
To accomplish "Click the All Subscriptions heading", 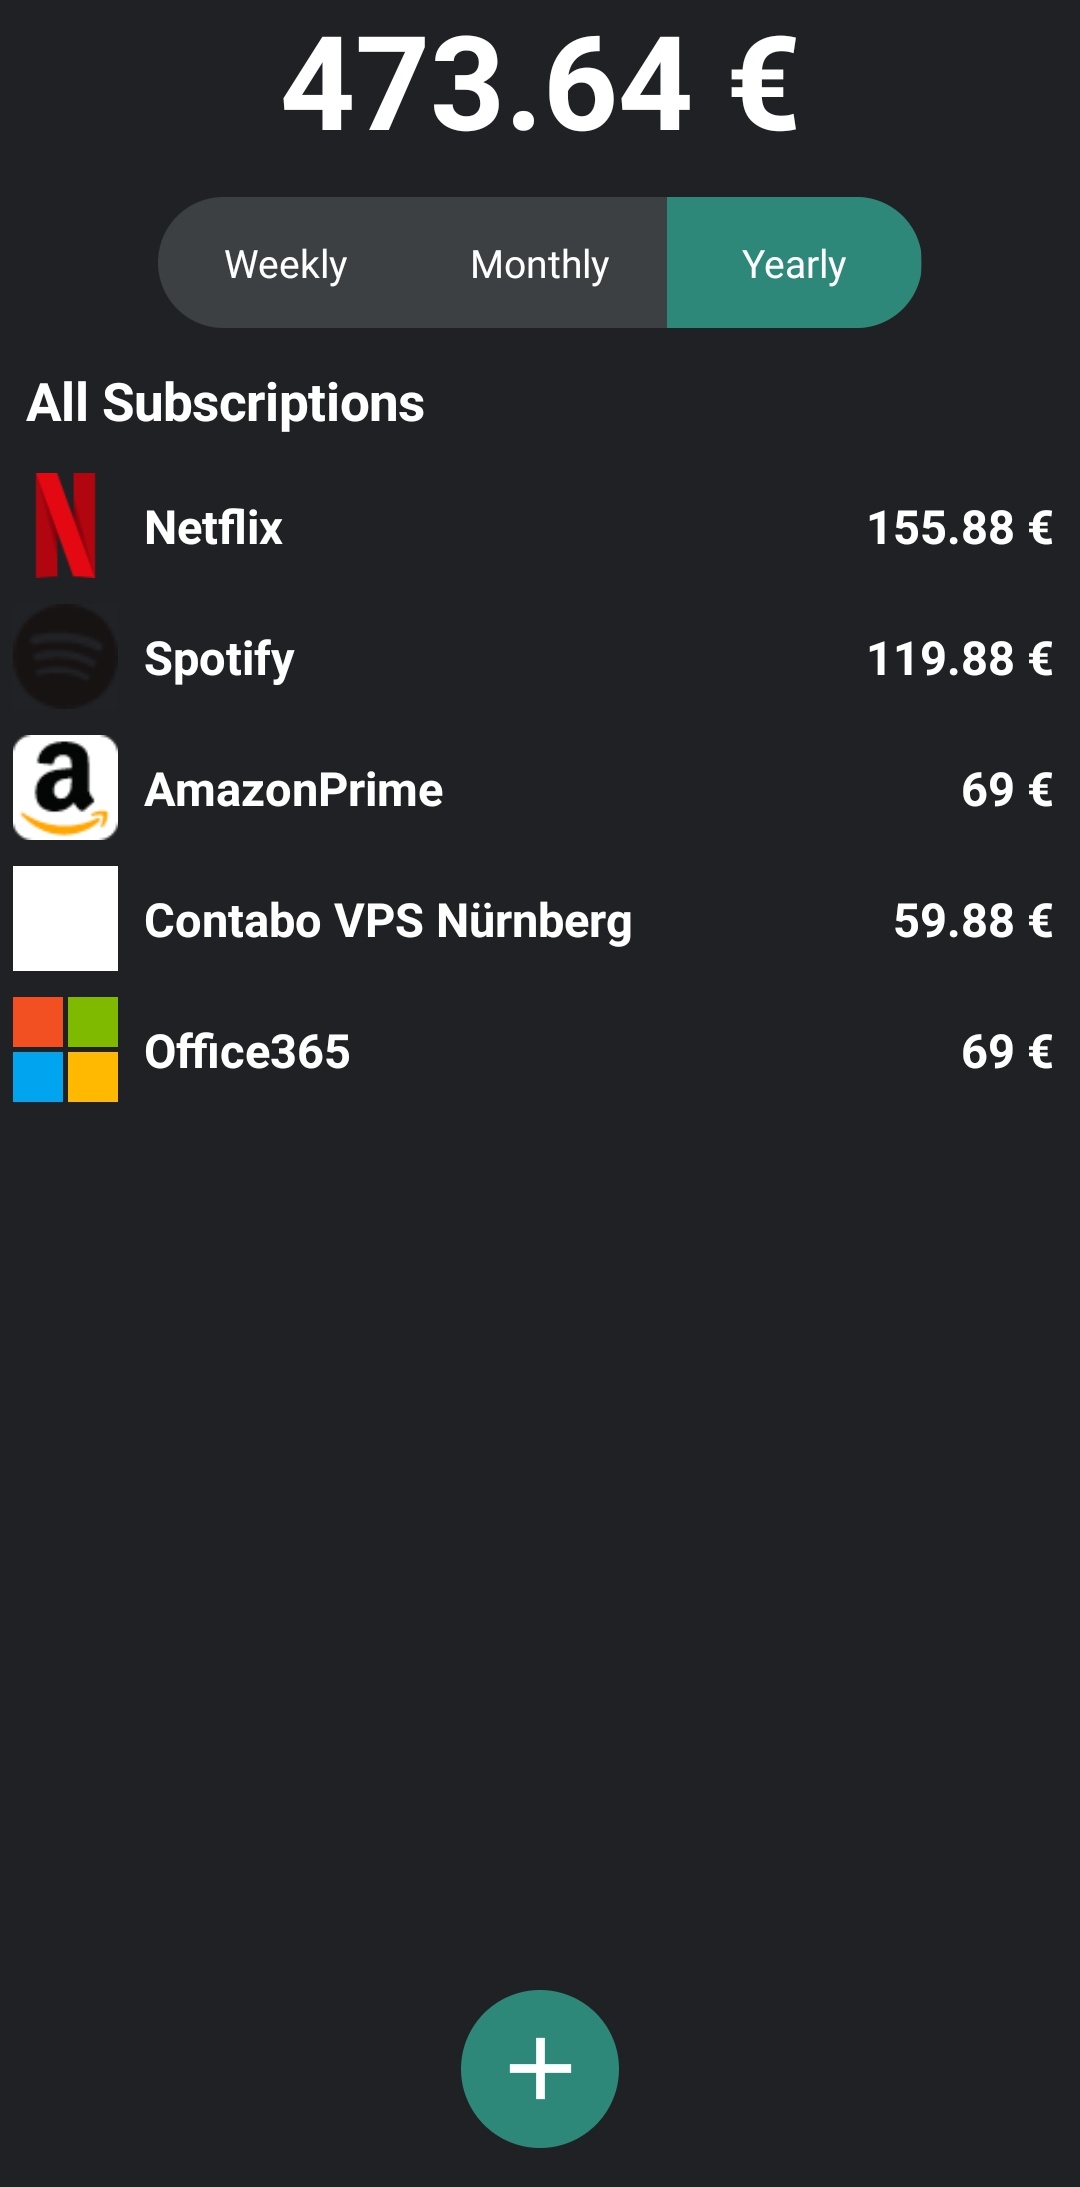I will coord(227,404).
